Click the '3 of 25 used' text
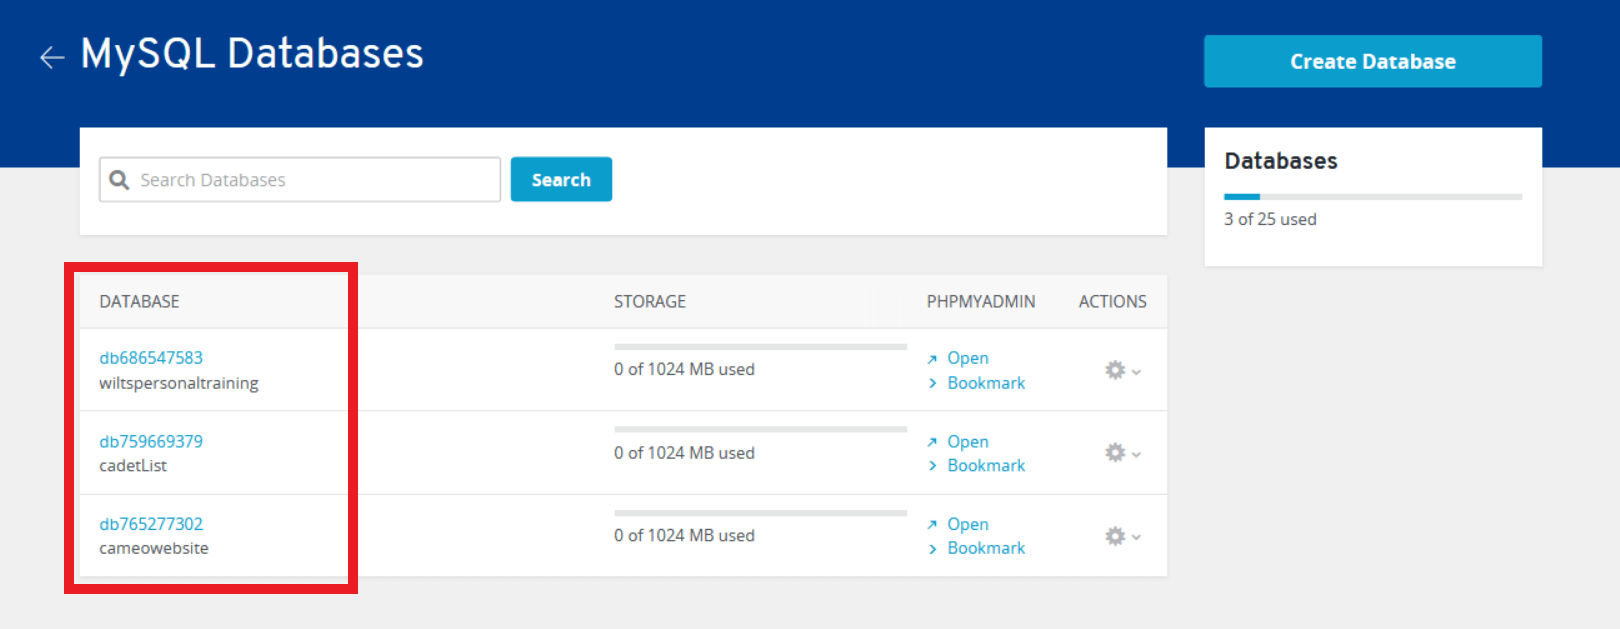 point(1270,219)
